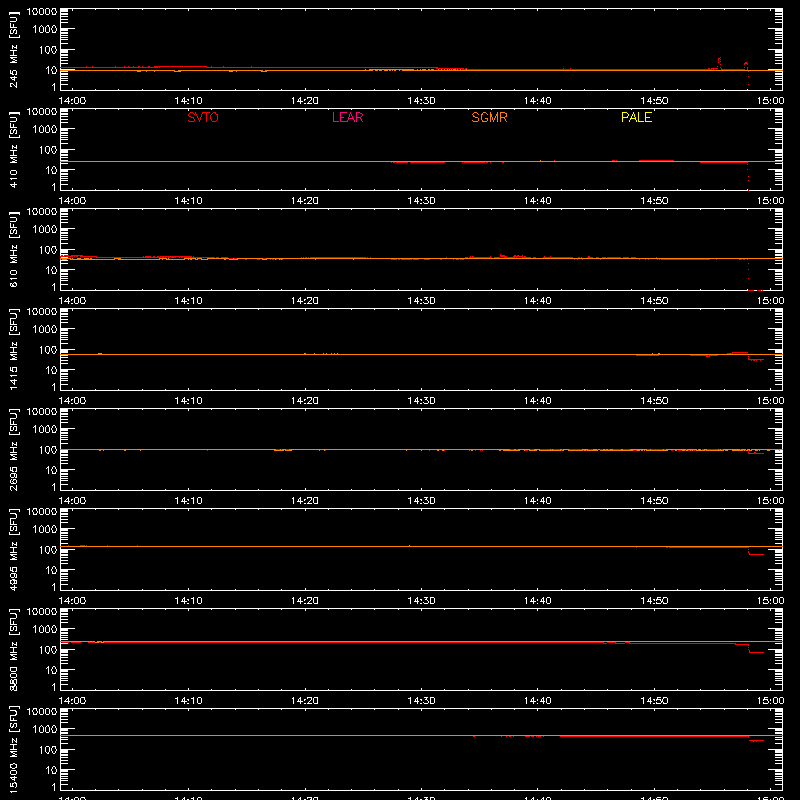Click the 10000 y-axis label of the 245 MHz plot

(42, 12)
